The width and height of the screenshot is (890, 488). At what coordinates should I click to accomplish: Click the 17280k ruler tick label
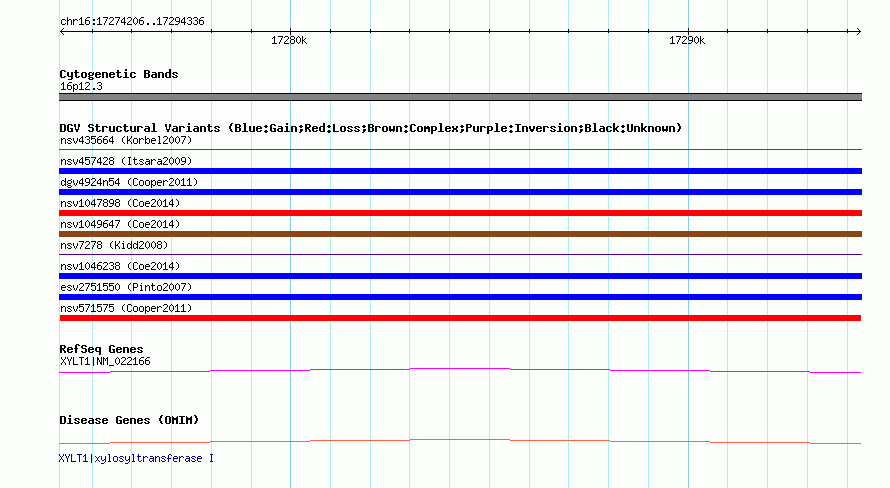pyautogui.click(x=289, y=40)
